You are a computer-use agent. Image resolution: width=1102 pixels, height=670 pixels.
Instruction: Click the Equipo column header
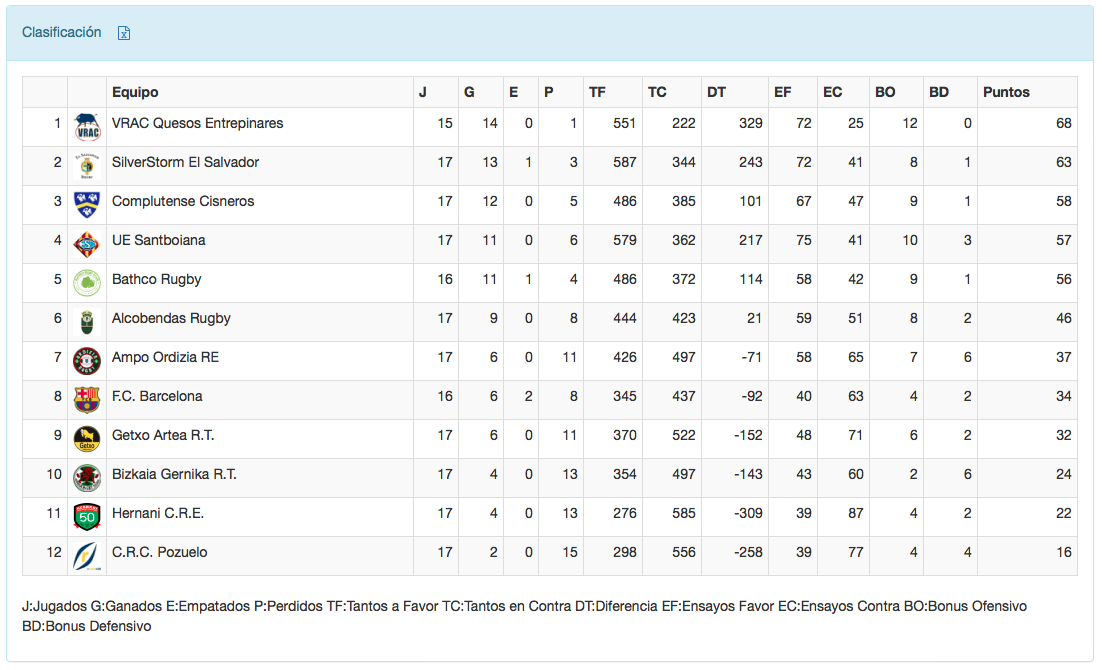click(135, 92)
